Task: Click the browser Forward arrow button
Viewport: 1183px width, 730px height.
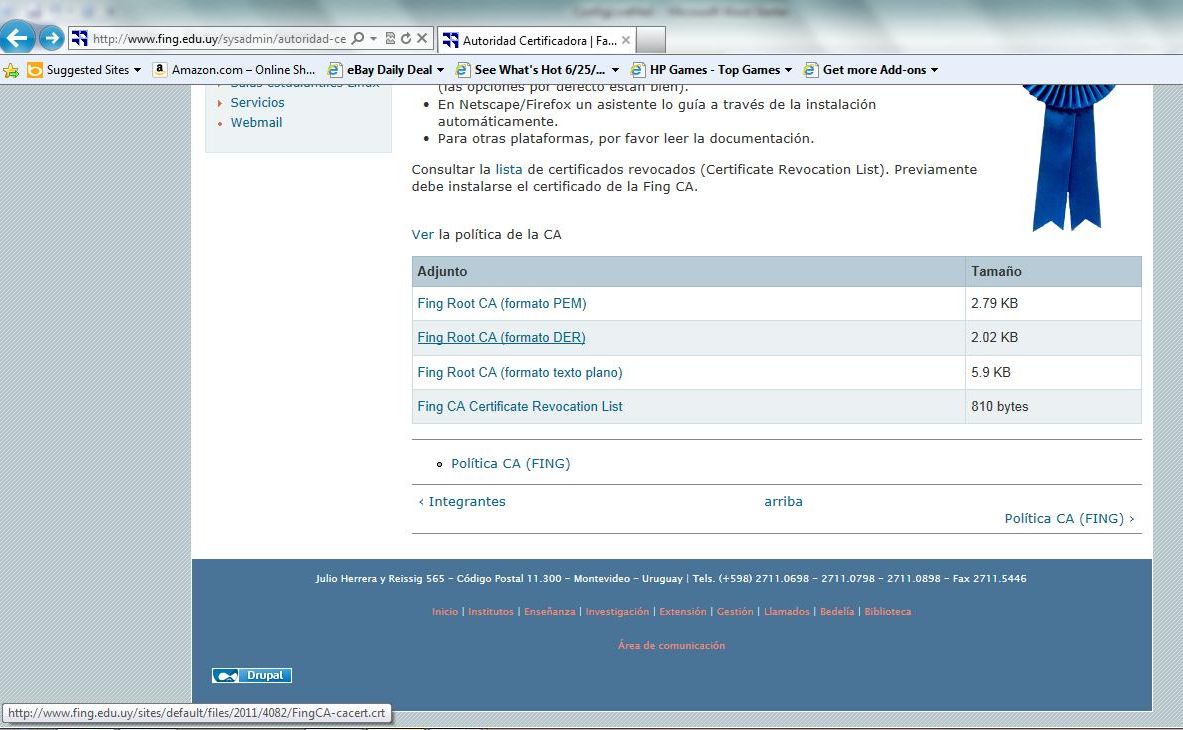Action: click(51, 39)
